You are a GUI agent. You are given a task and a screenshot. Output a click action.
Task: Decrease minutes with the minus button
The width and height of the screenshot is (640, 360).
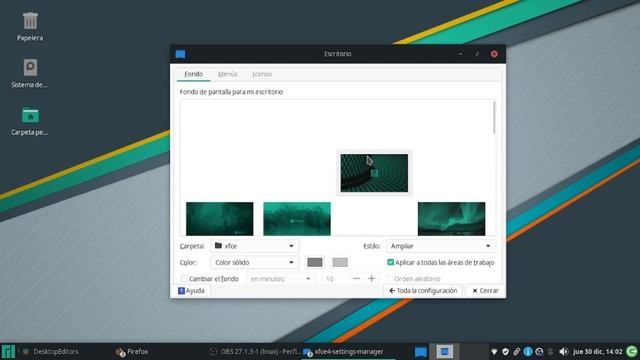[x=356, y=279]
